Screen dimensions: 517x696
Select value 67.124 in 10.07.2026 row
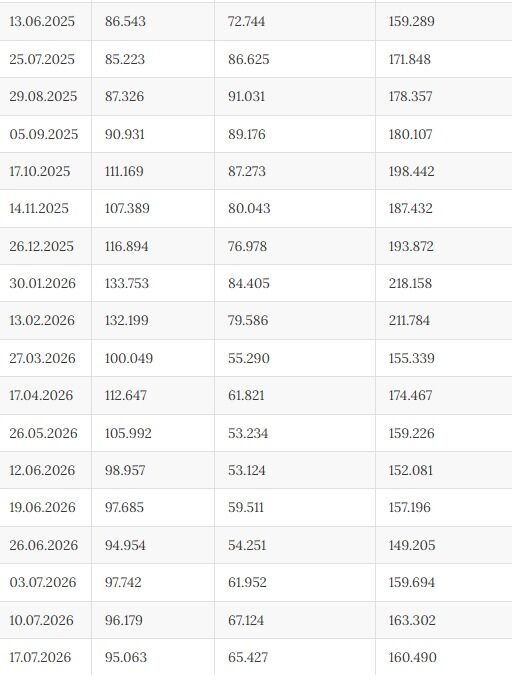tap(246, 620)
